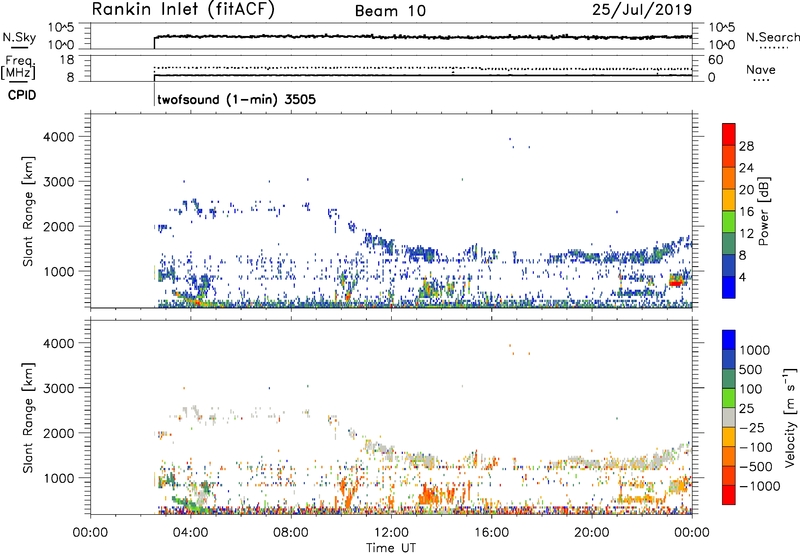This screenshot has width=800, height=554.
Task: Select '24' on the Power color bar
Action: (x=746, y=168)
